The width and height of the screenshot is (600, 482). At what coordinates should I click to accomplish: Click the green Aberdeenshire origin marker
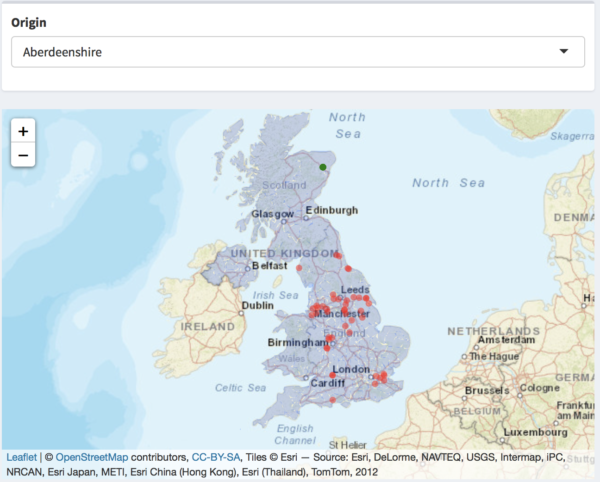[x=323, y=168]
